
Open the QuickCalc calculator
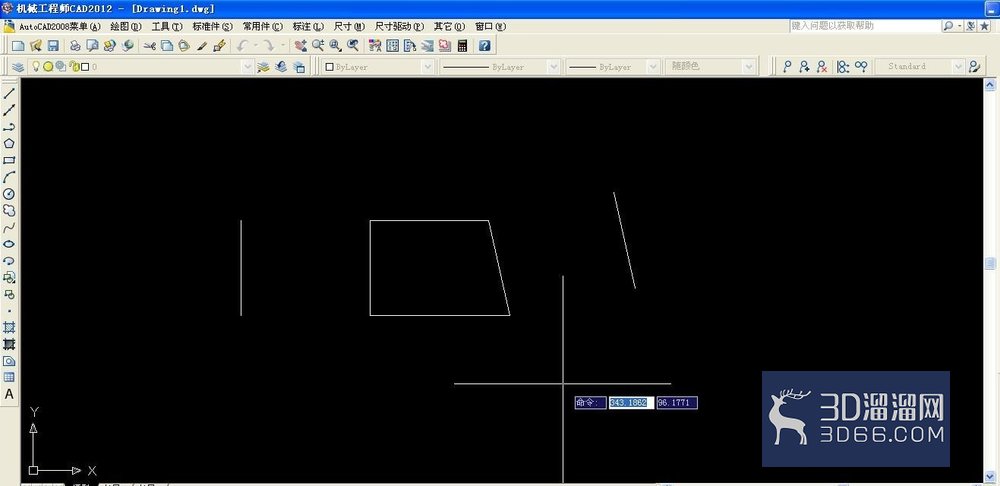point(462,45)
